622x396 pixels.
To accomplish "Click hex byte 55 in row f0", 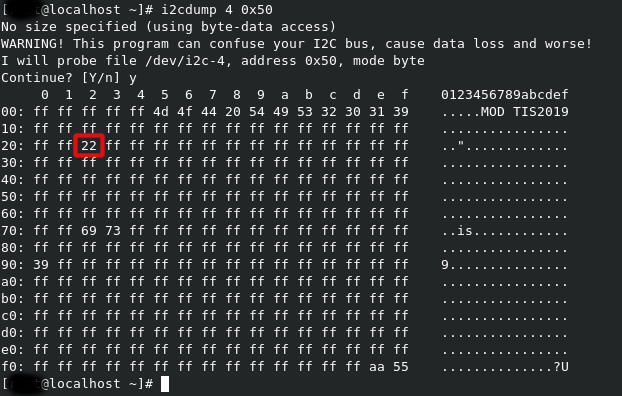I will coord(401,367).
